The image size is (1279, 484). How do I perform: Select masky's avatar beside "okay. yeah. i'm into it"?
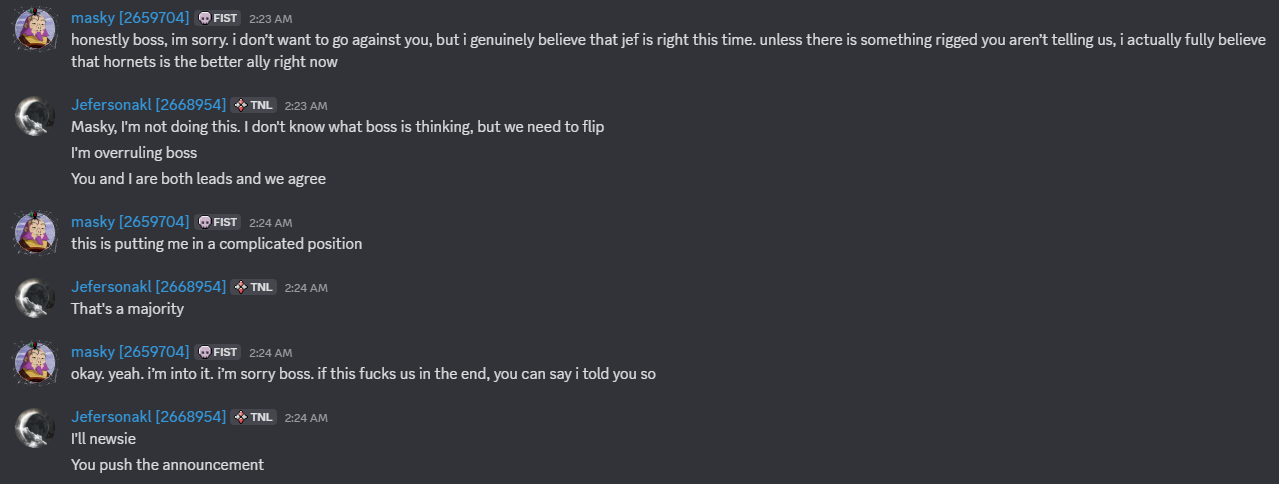35,363
